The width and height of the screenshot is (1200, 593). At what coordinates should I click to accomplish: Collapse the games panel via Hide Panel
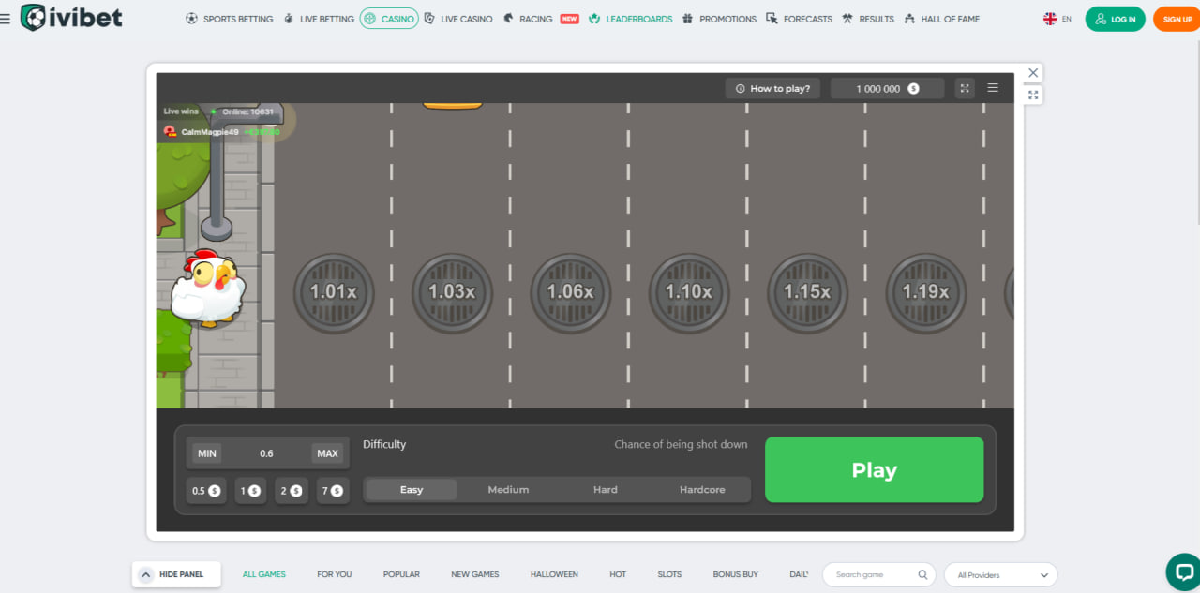(x=176, y=574)
